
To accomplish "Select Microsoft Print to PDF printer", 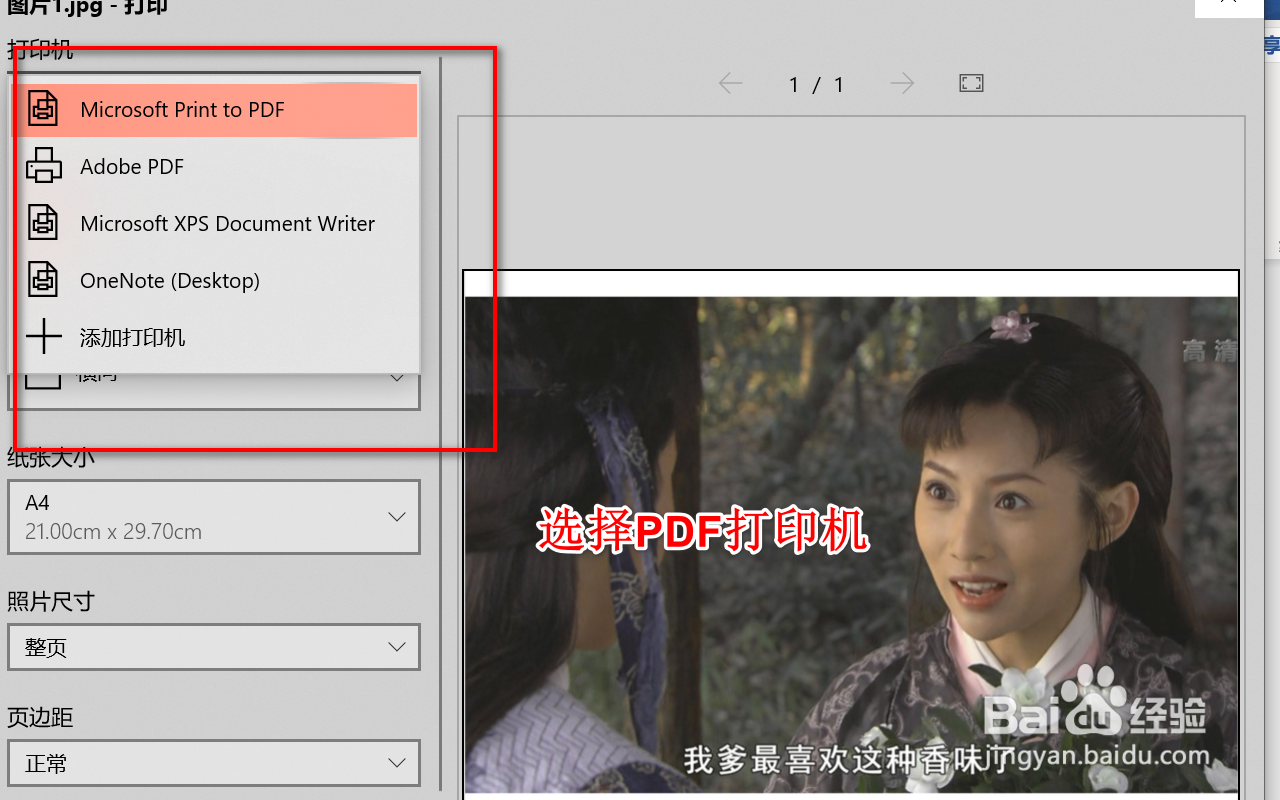I will coord(215,110).
